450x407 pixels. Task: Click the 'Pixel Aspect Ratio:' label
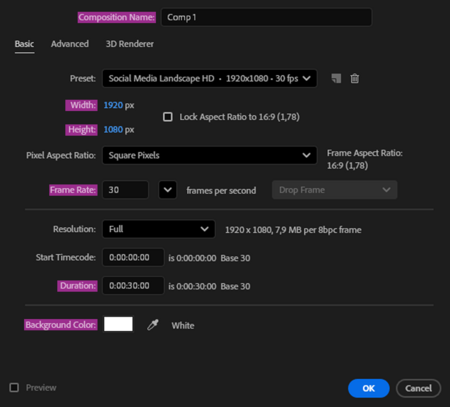coord(61,155)
